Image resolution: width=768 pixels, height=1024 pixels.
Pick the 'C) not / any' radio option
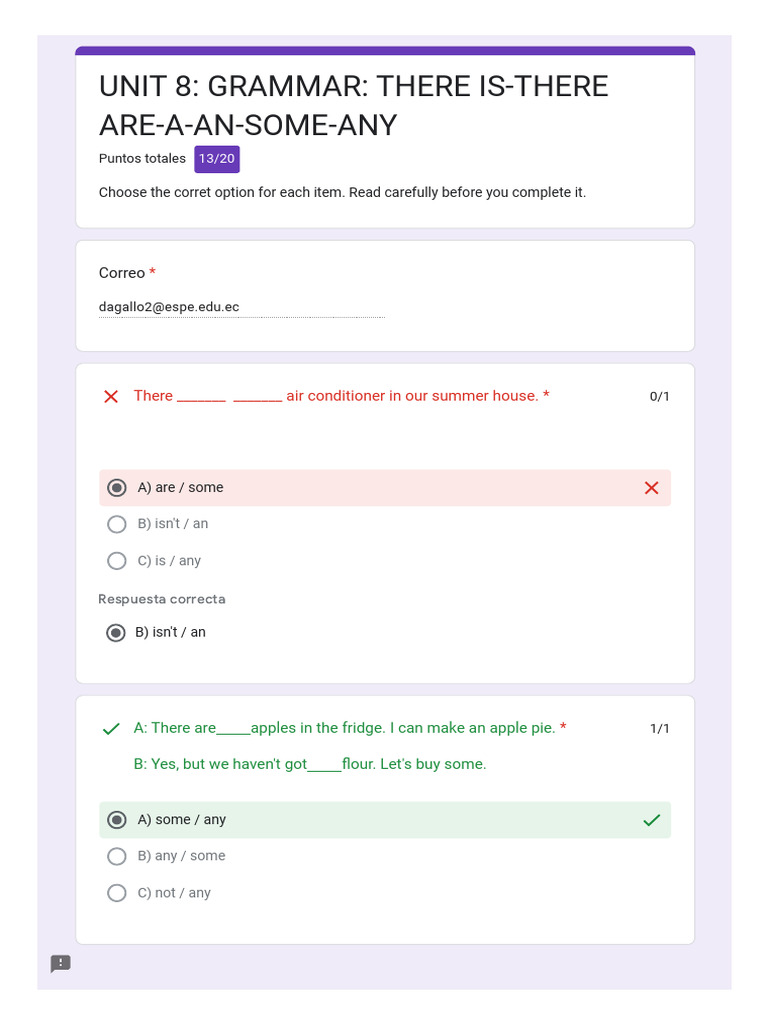point(117,893)
